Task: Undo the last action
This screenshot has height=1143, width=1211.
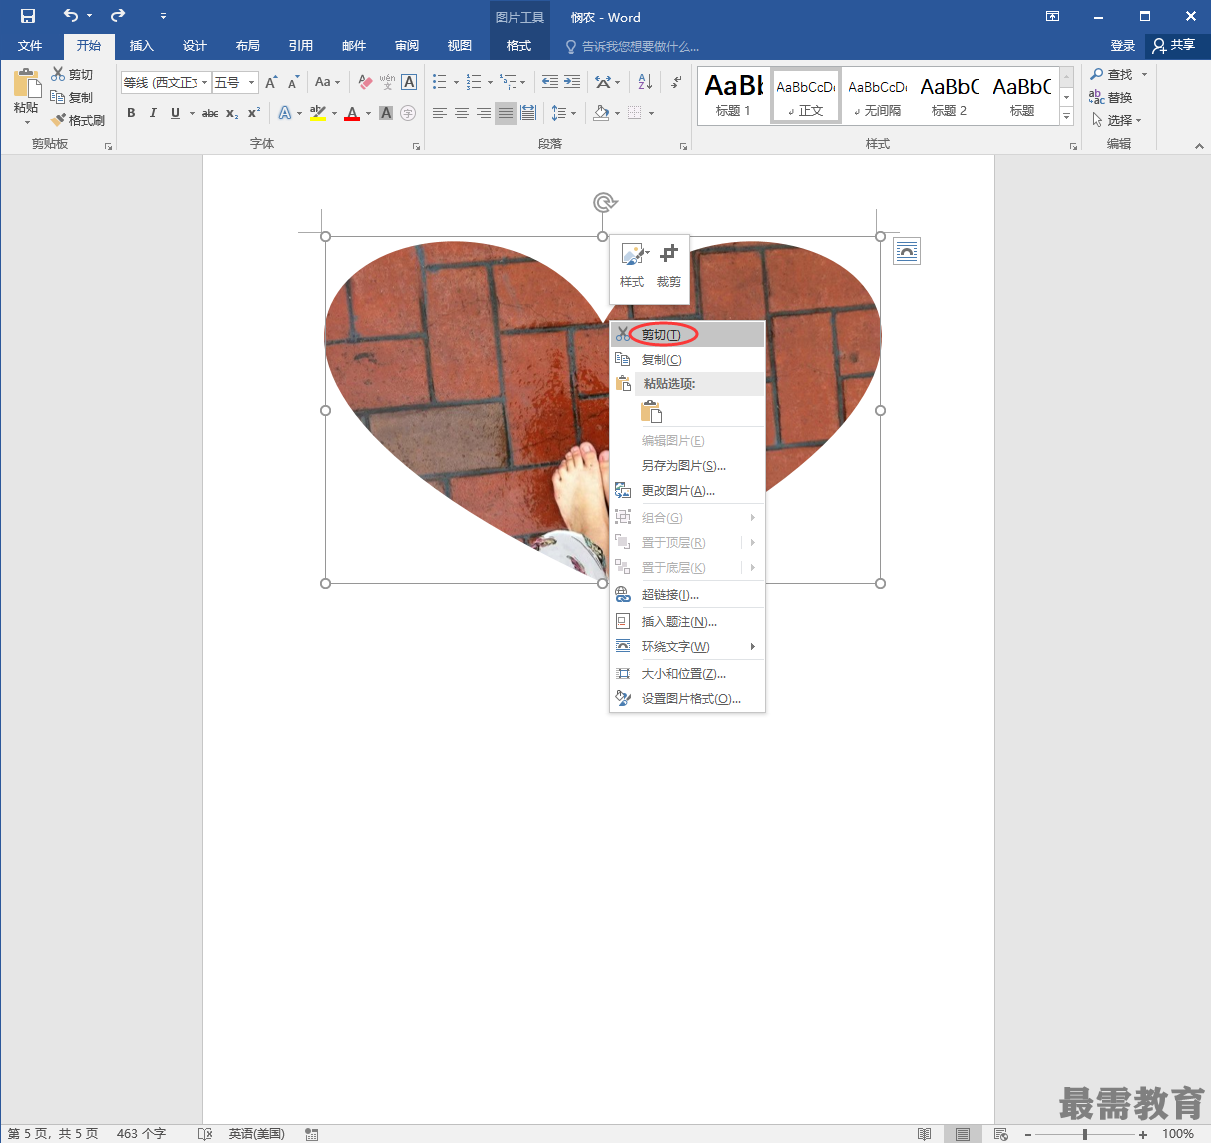Action: [70, 16]
